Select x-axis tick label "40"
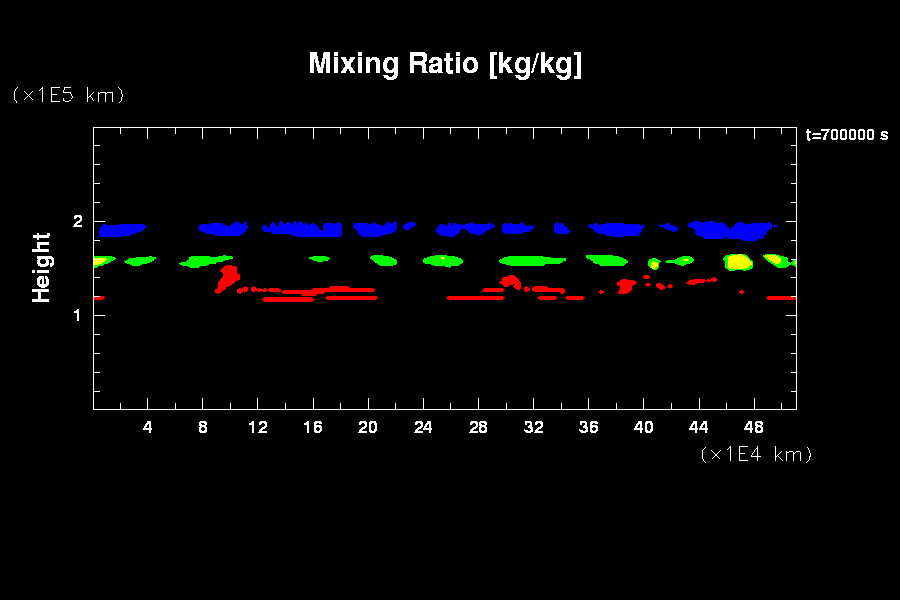The width and height of the screenshot is (900, 600). [643, 428]
